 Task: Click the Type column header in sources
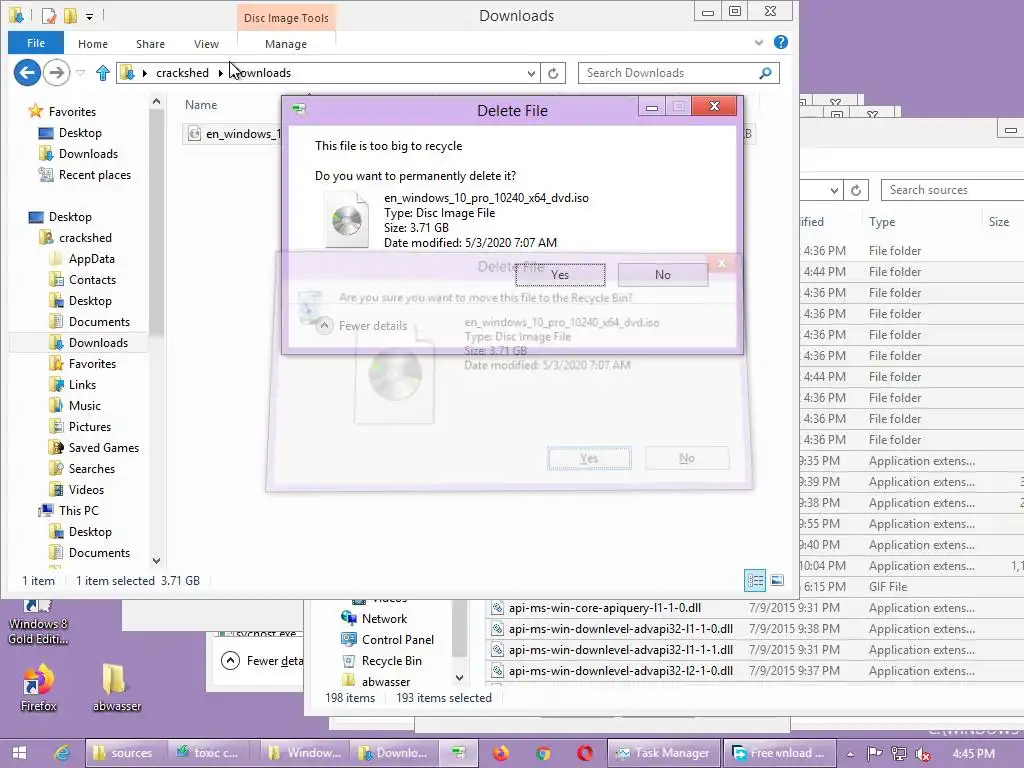click(882, 222)
